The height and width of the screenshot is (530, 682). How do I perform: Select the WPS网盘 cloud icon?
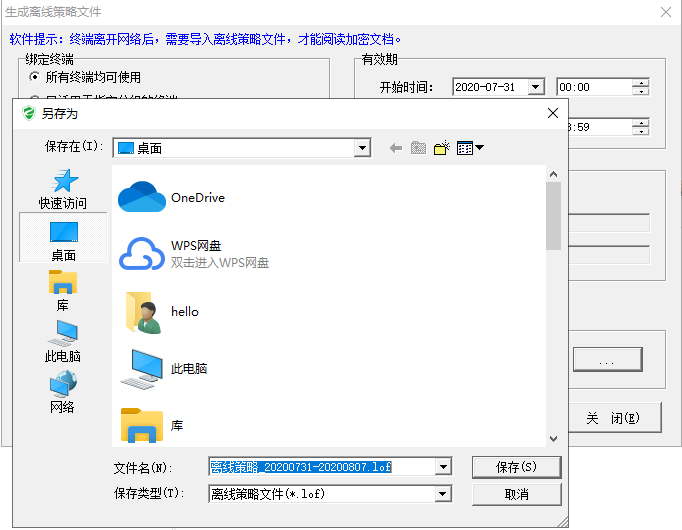(x=142, y=254)
